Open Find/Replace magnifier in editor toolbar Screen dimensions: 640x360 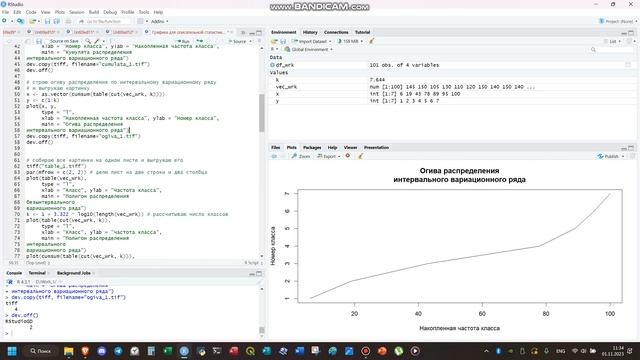coord(88,41)
